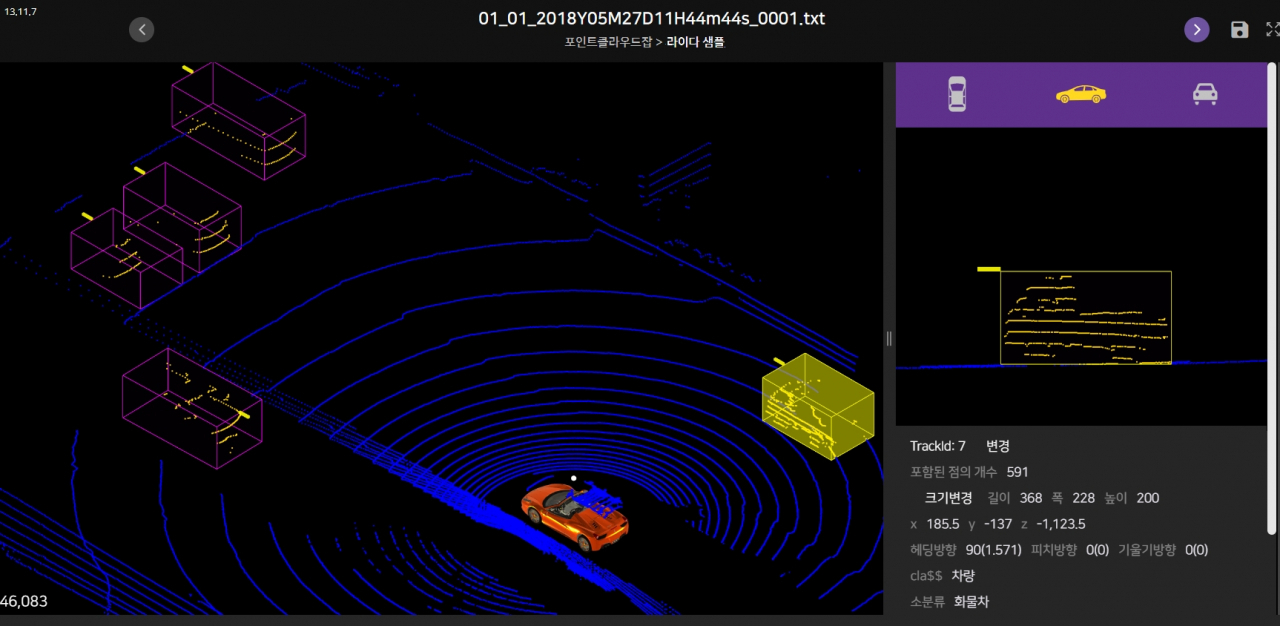Switch to side car view
The image size is (1280, 626).
pos(1081,94)
